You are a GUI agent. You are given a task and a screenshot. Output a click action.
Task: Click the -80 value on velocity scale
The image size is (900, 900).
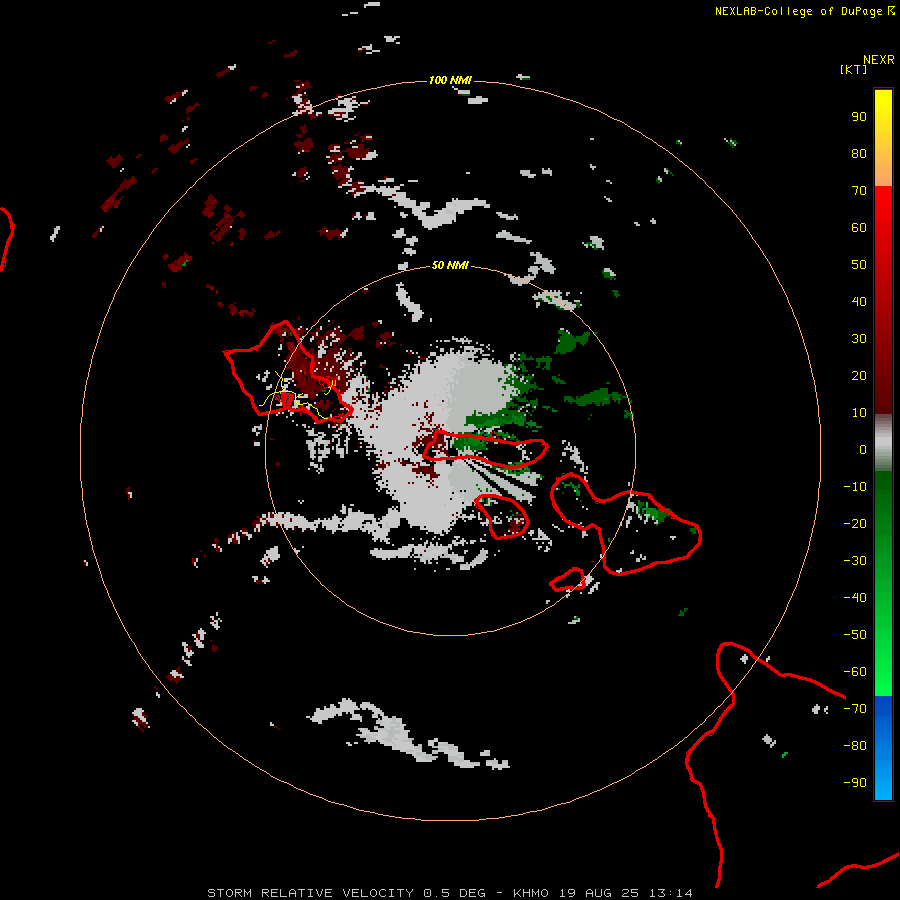[855, 746]
